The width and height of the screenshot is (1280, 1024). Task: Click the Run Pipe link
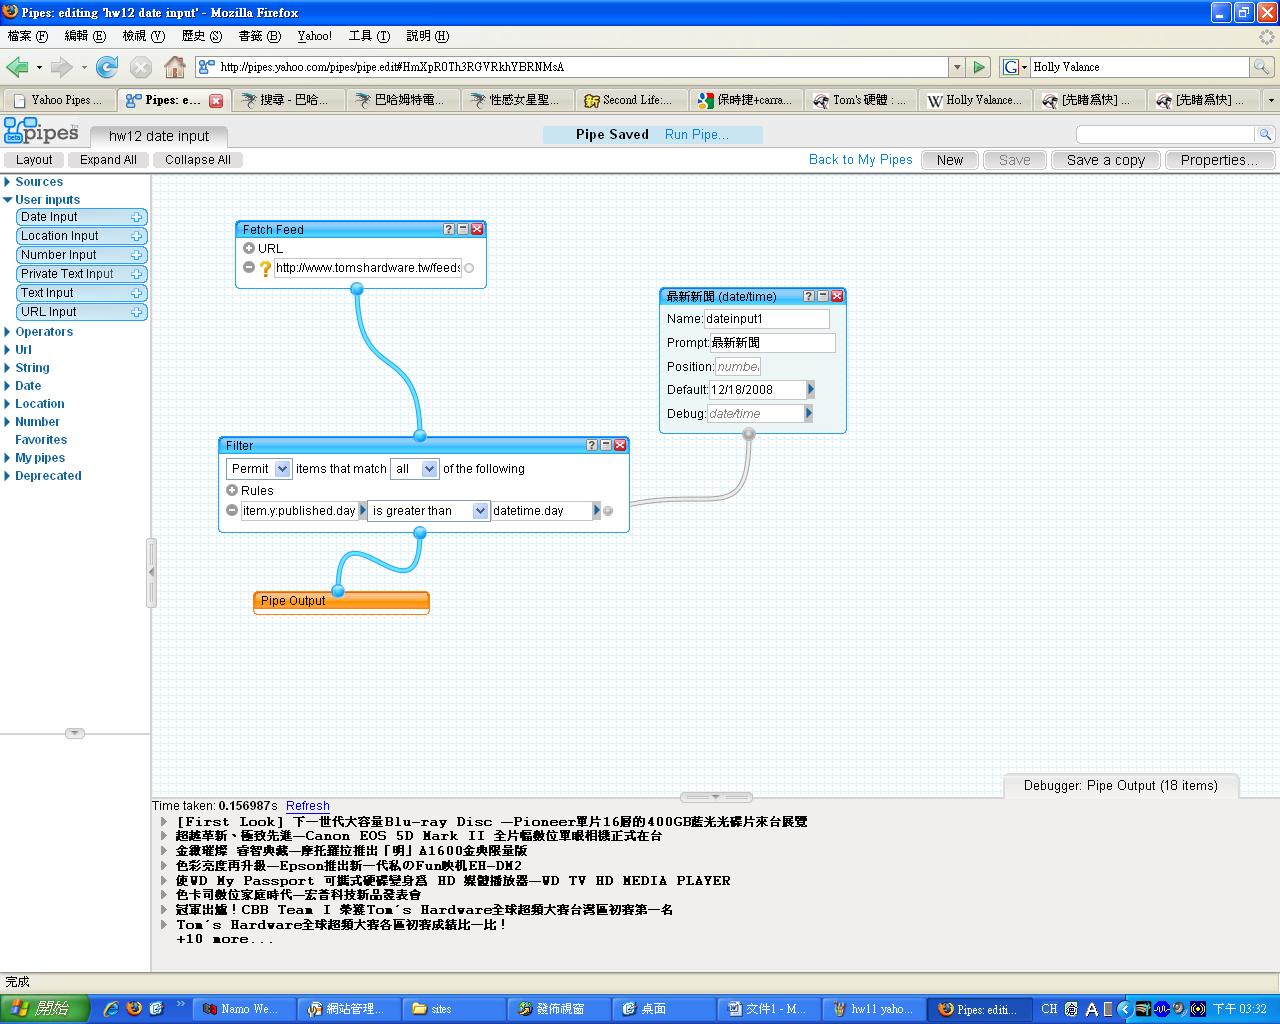697,134
